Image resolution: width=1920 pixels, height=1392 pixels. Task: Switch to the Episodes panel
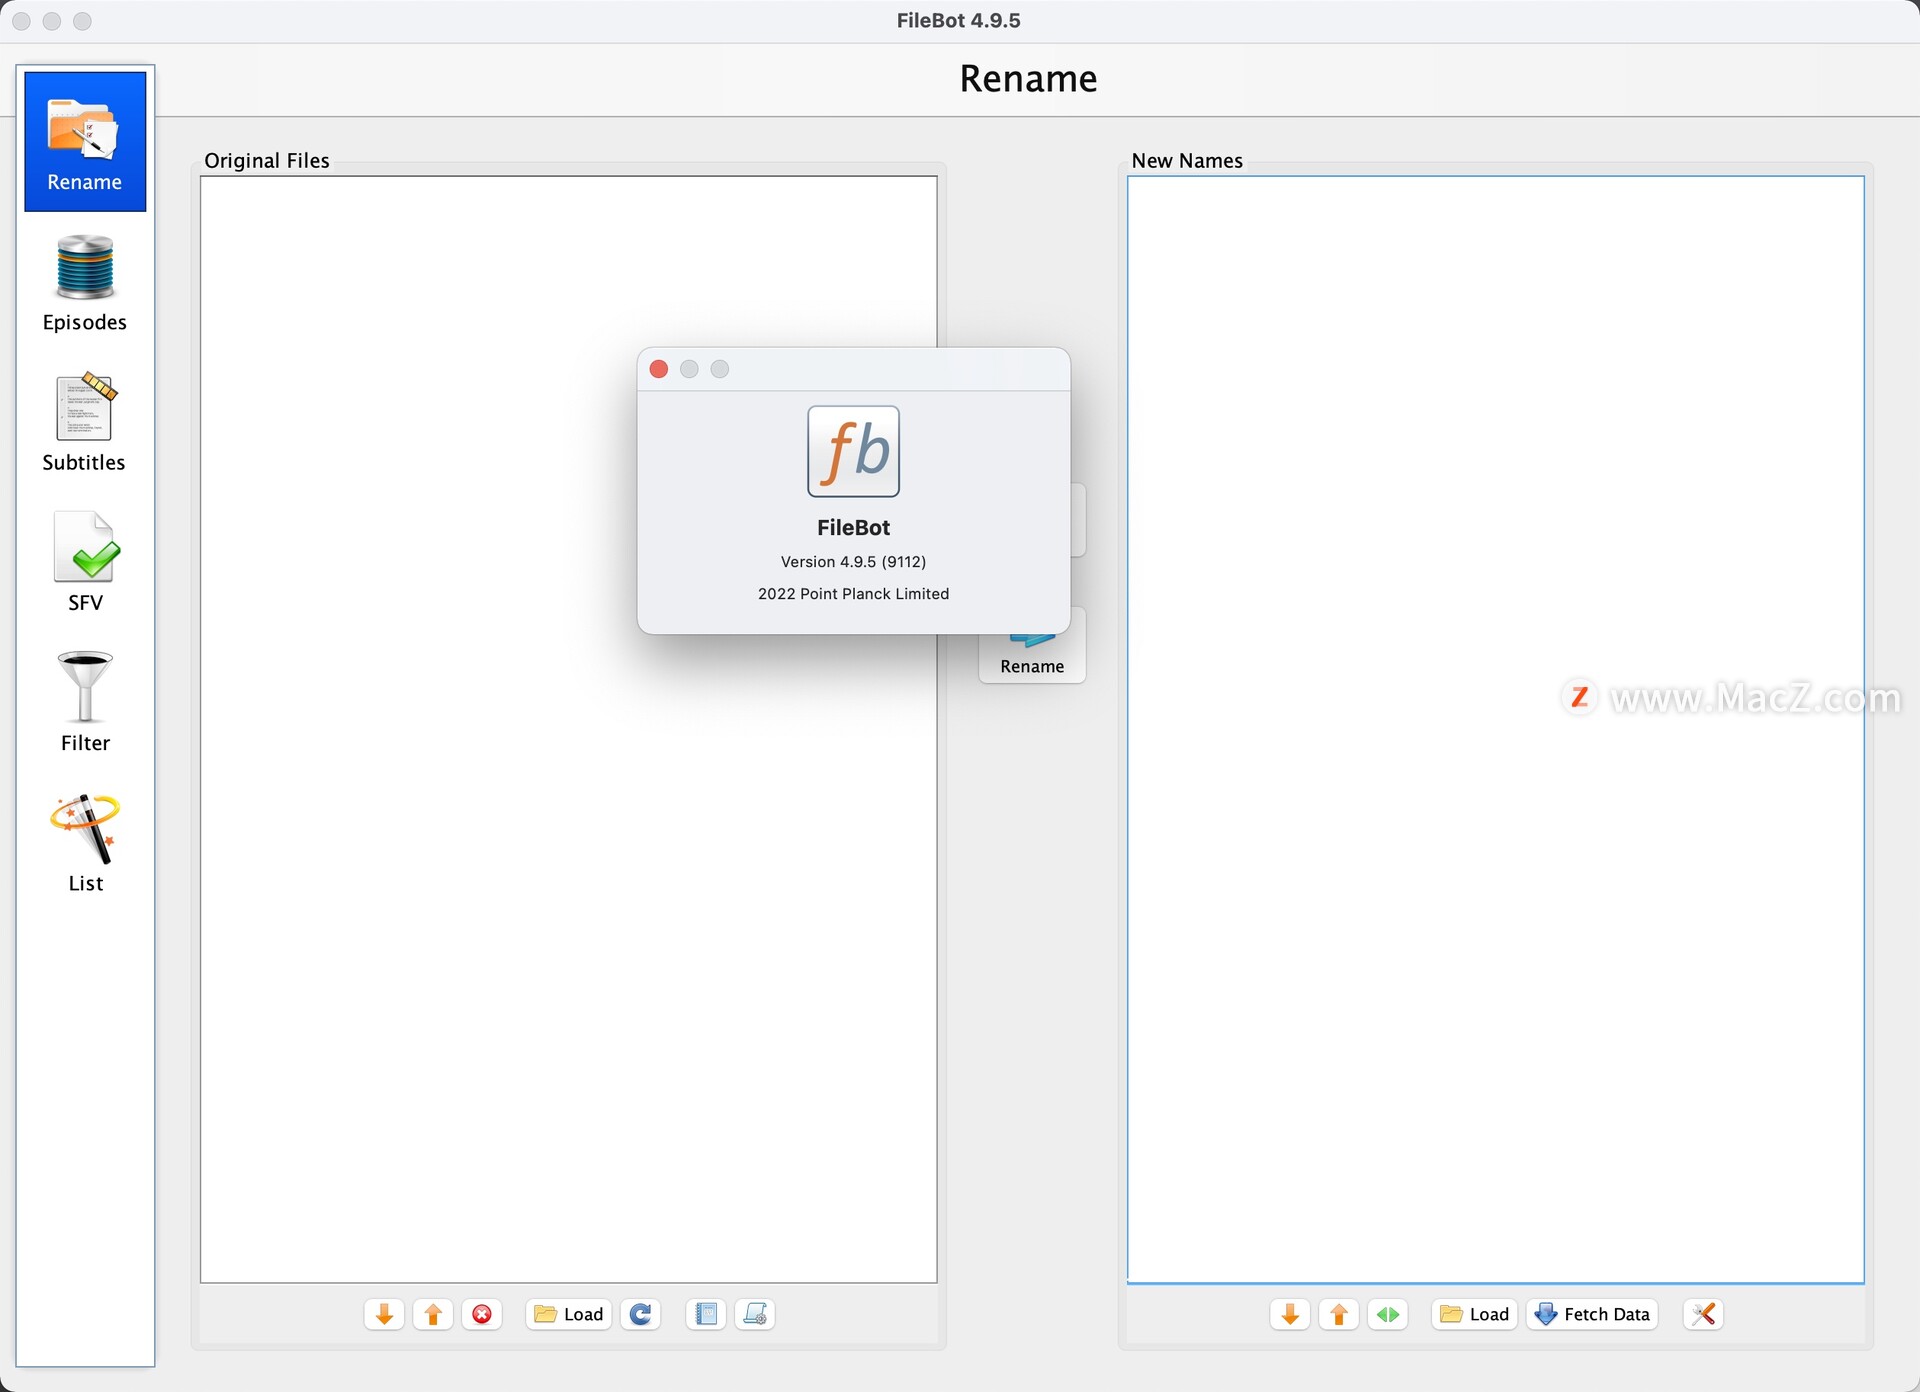[85, 283]
